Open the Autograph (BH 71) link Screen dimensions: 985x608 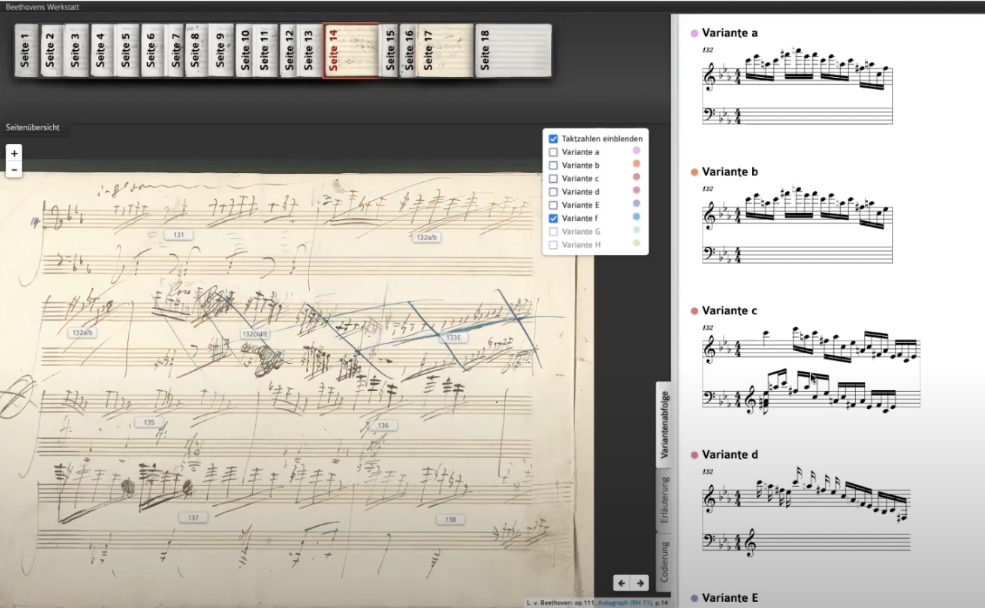click(x=624, y=603)
